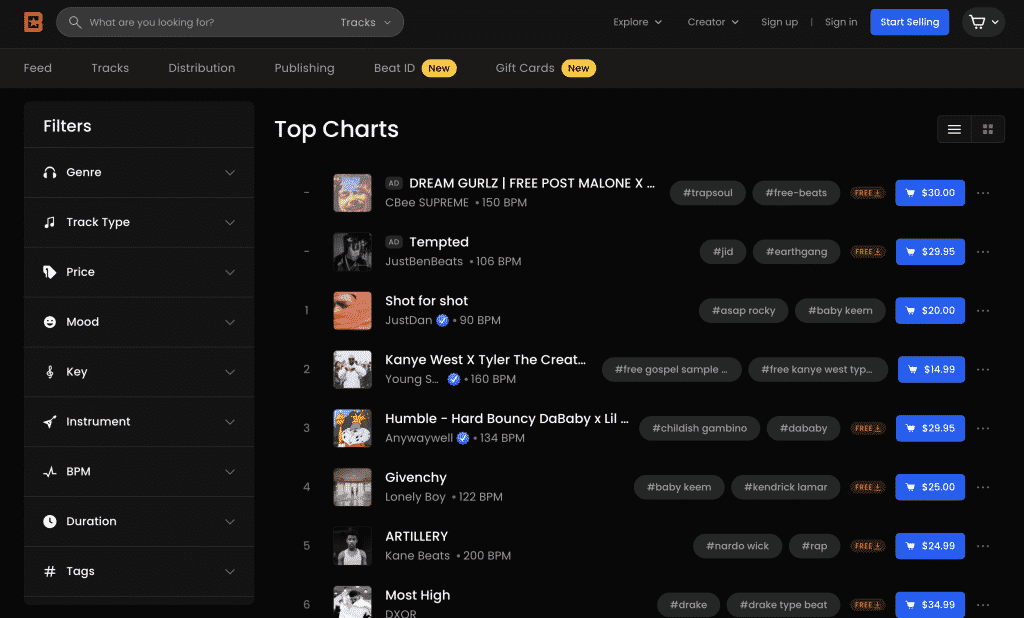Go to the Distribution tab

201,68
